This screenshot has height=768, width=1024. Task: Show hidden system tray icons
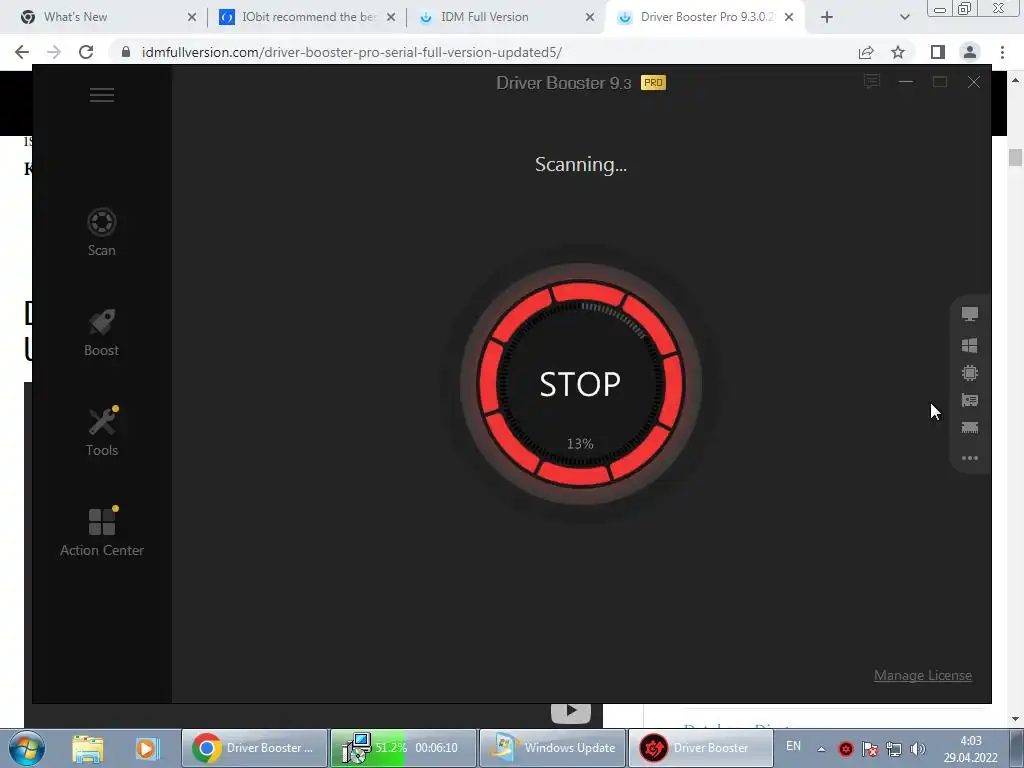coord(822,749)
